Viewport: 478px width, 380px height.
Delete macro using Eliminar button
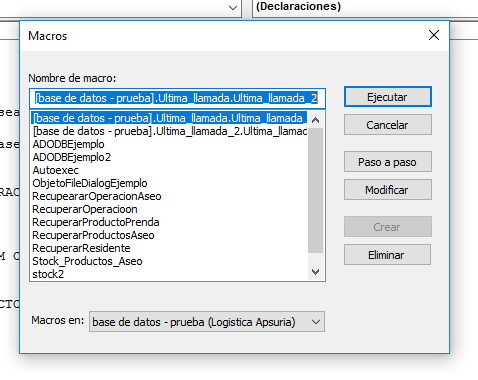[x=387, y=255]
